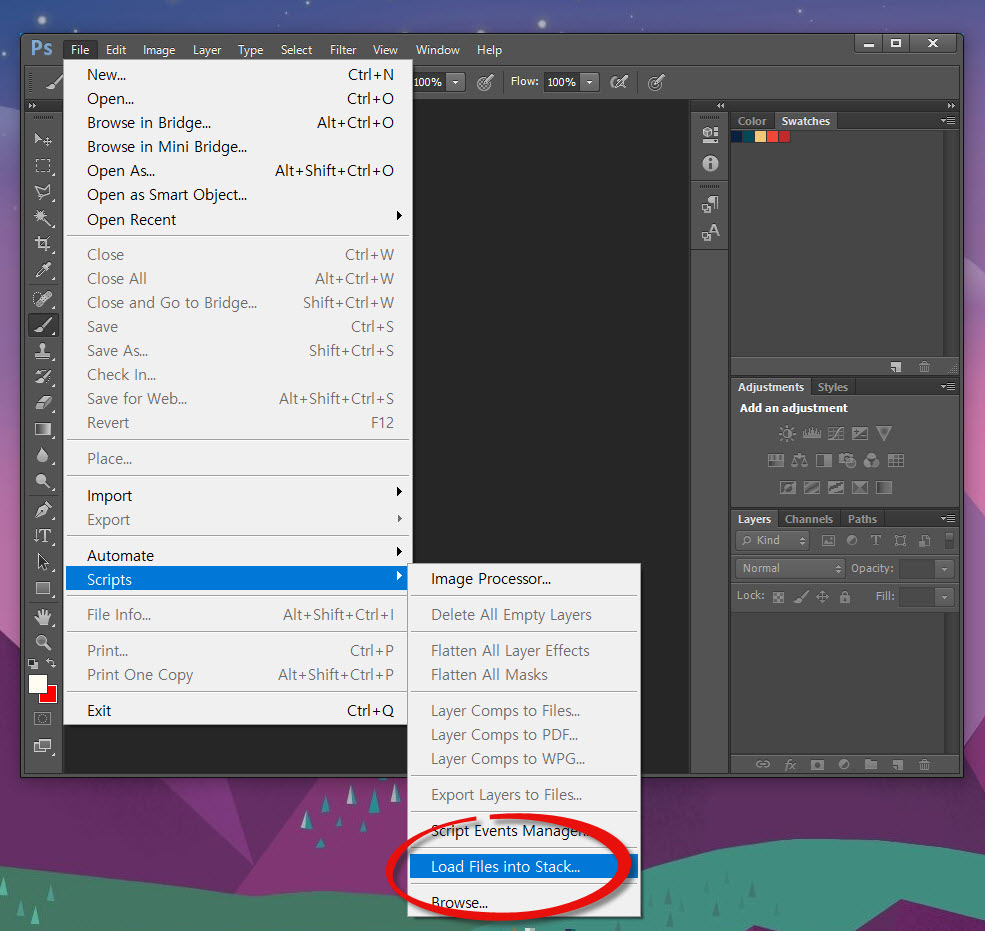Select the Crop tool
985x931 pixels.
[x=43, y=244]
